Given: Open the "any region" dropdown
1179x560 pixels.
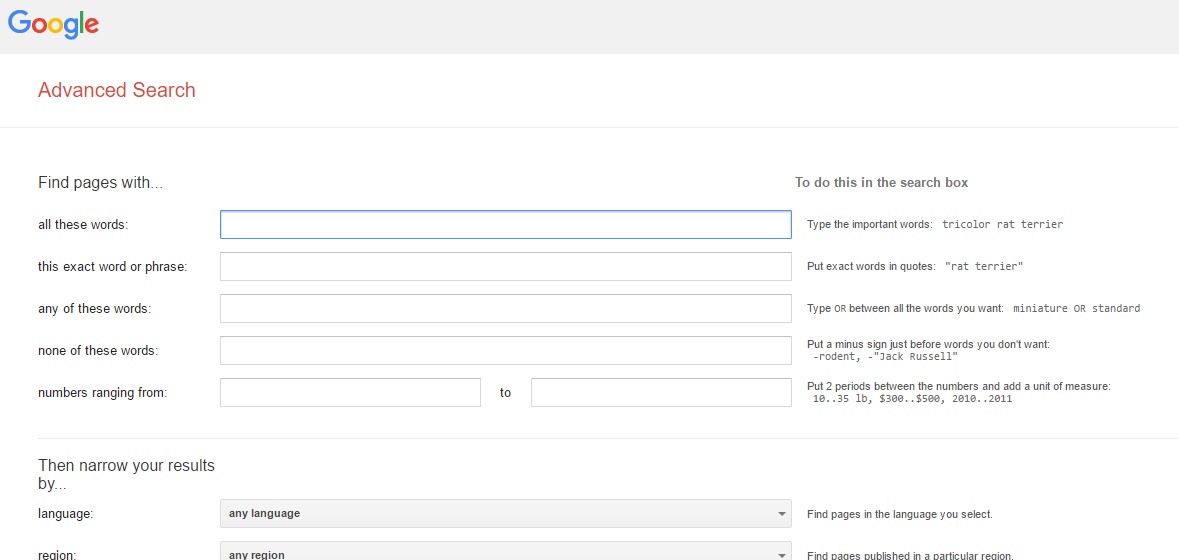Looking at the screenshot, I should pos(505,552).
